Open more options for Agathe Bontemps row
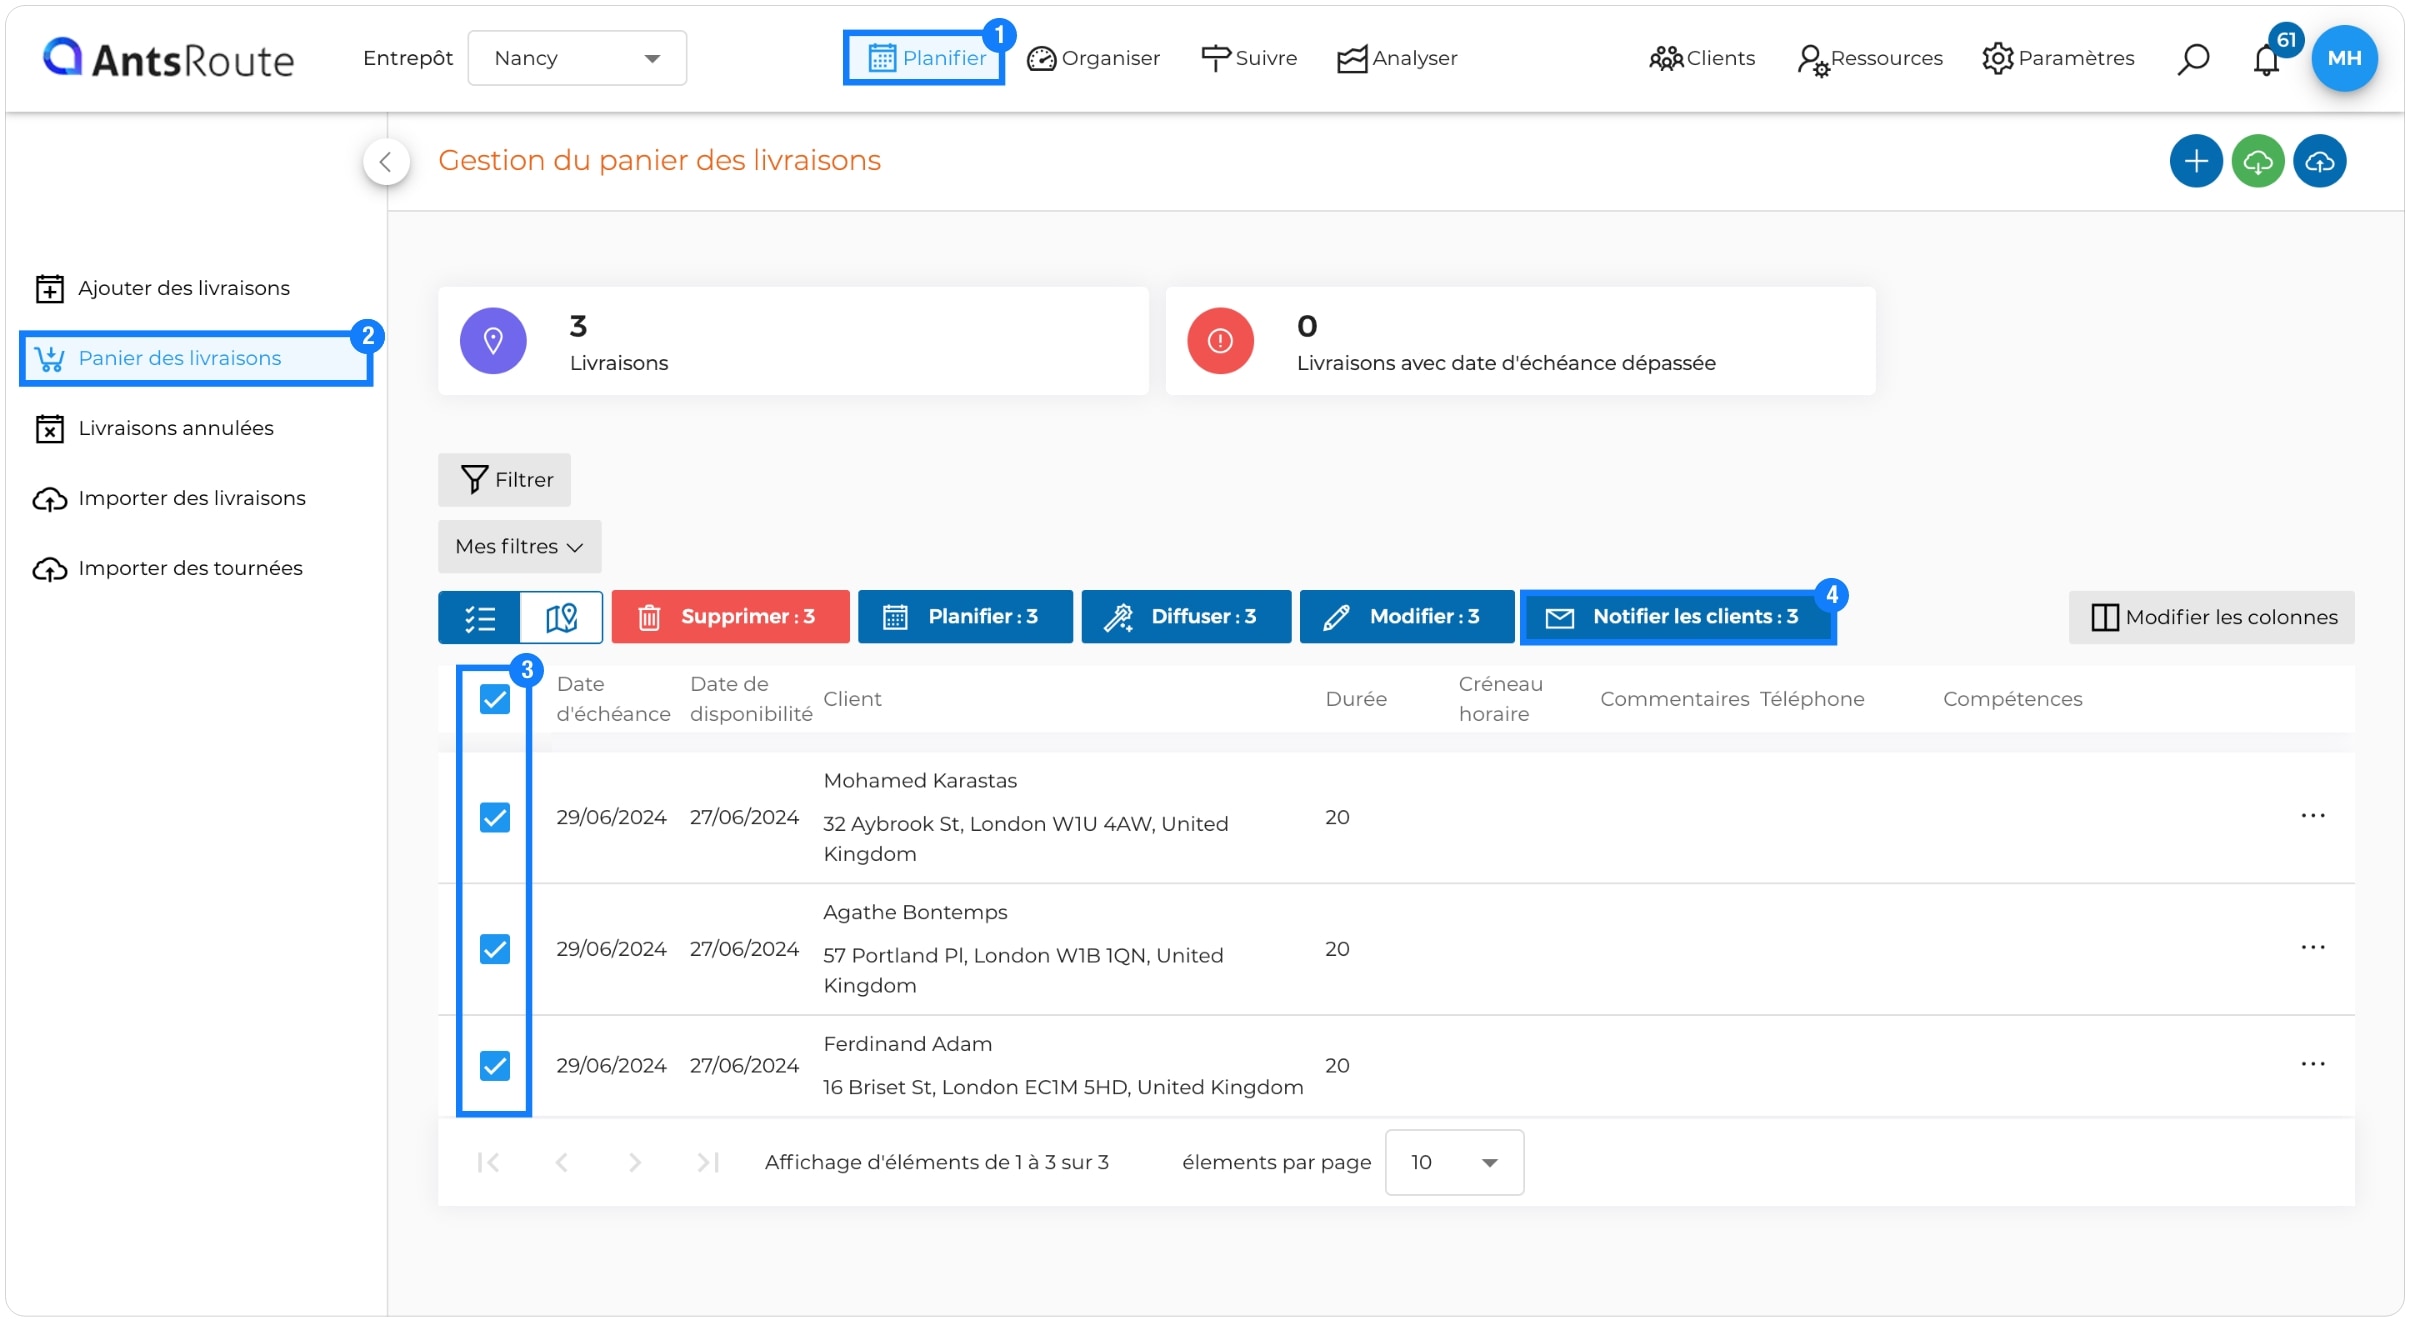Image resolution: width=2410 pixels, height=1320 pixels. pyautogui.click(x=2312, y=948)
